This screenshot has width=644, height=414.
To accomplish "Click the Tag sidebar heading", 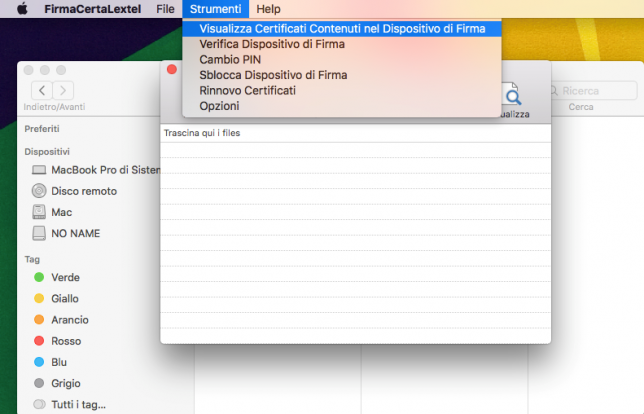I will pos(32,259).
